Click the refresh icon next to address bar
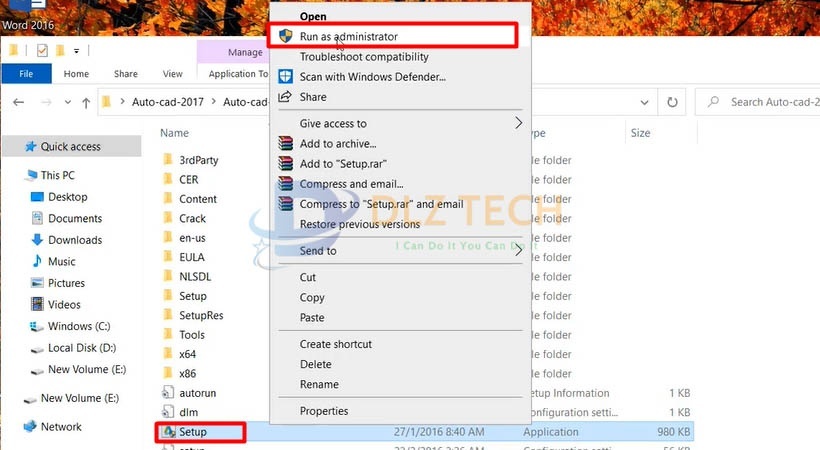This screenshot has height=450, width=820. coord(675,102)
